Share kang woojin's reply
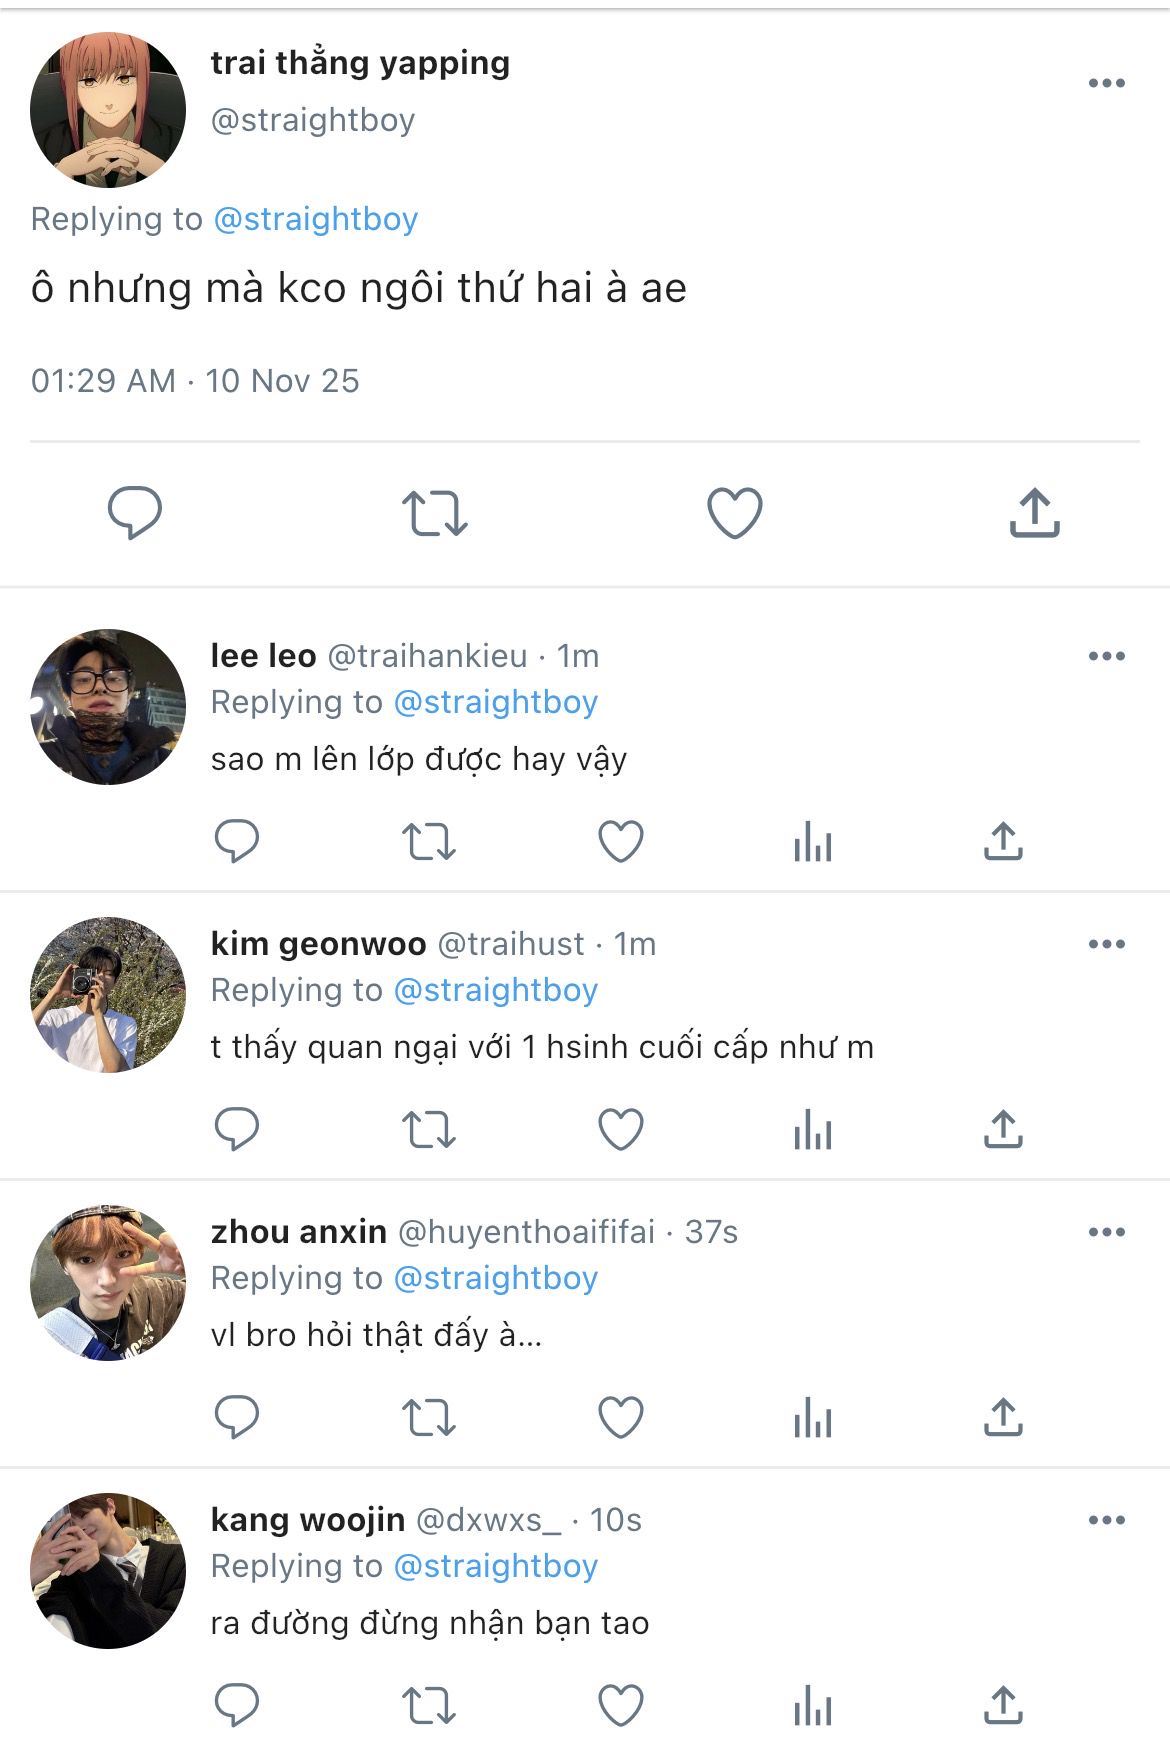1170x1748 pixels. 1003,1705
